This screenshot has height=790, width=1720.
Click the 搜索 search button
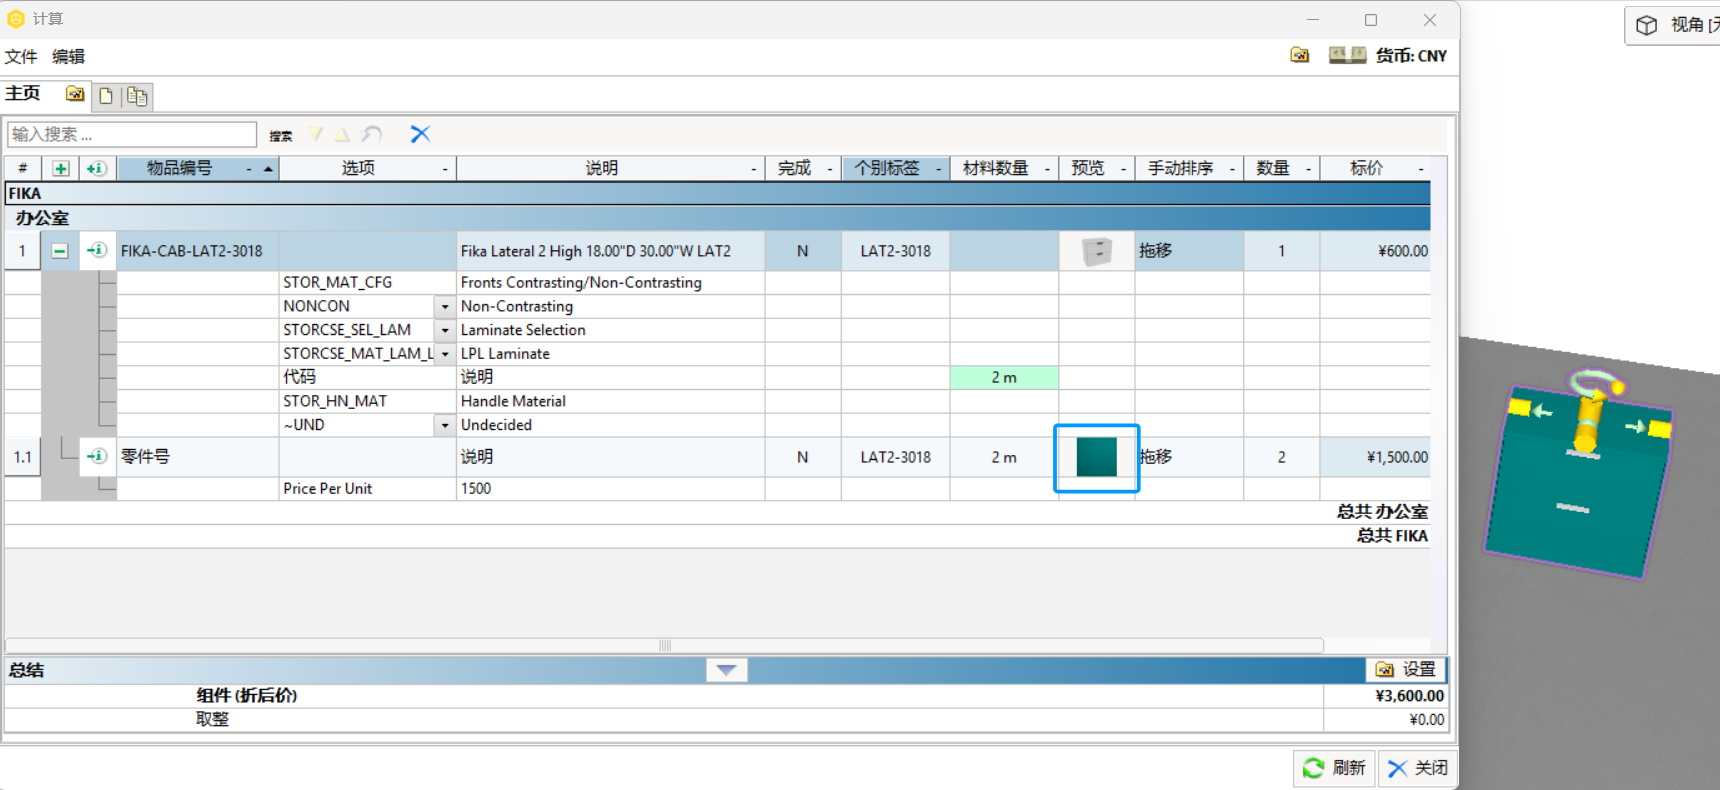click(x=281, y=136)
